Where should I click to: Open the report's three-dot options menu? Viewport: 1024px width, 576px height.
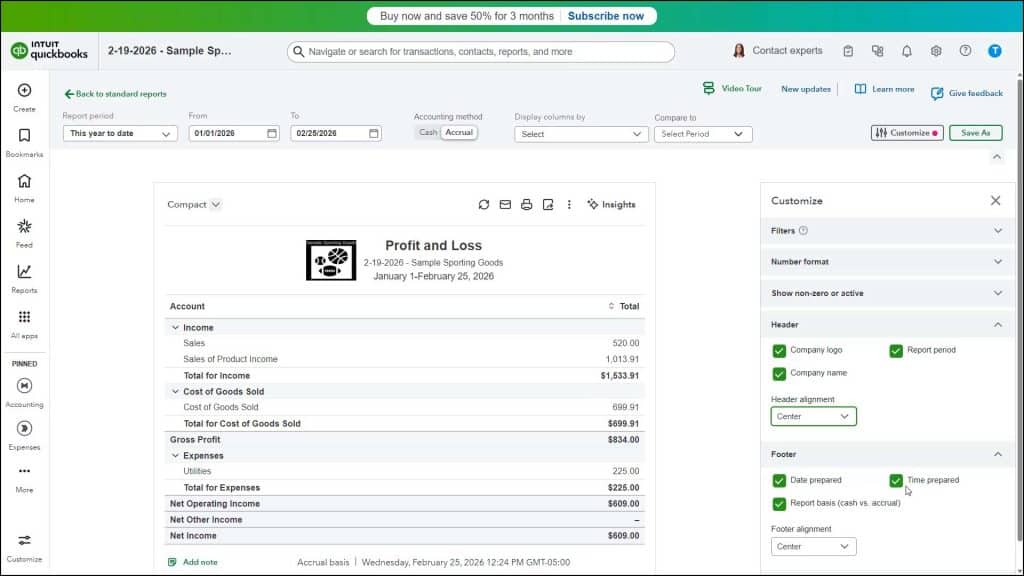(x=569, y=204)
